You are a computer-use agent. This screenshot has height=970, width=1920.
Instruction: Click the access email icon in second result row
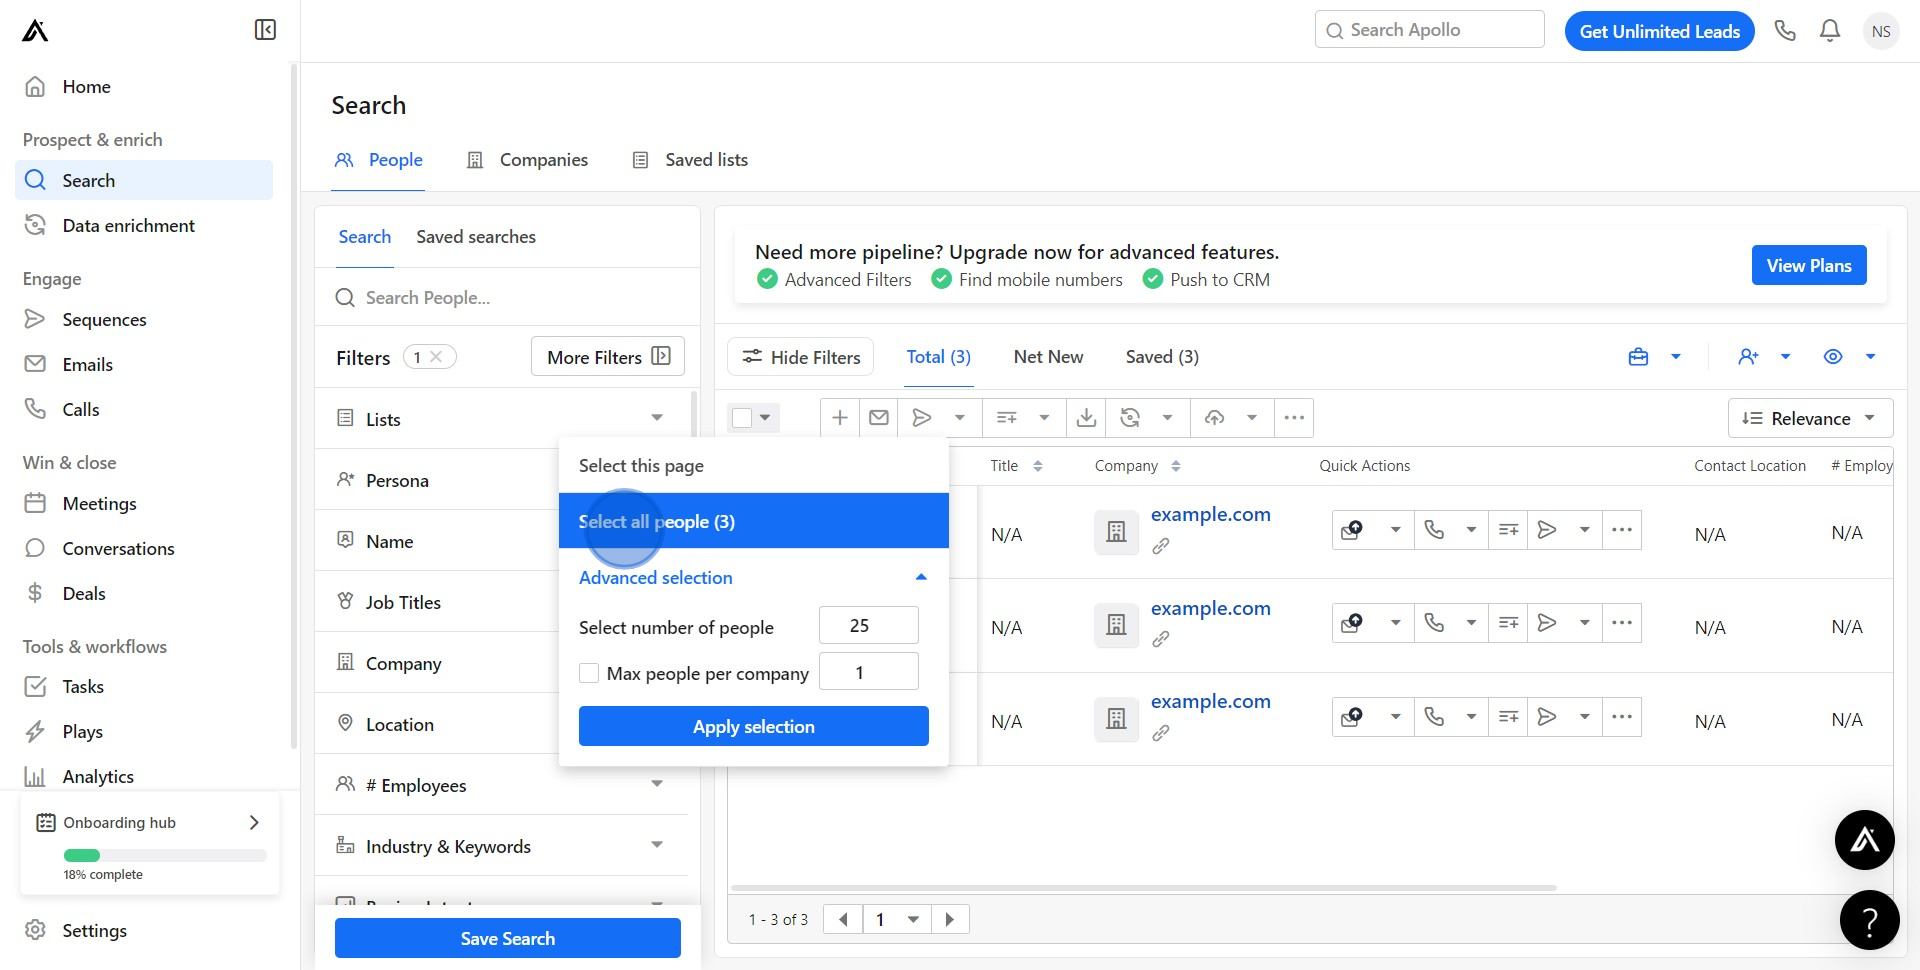click(x=1352, y=623)
